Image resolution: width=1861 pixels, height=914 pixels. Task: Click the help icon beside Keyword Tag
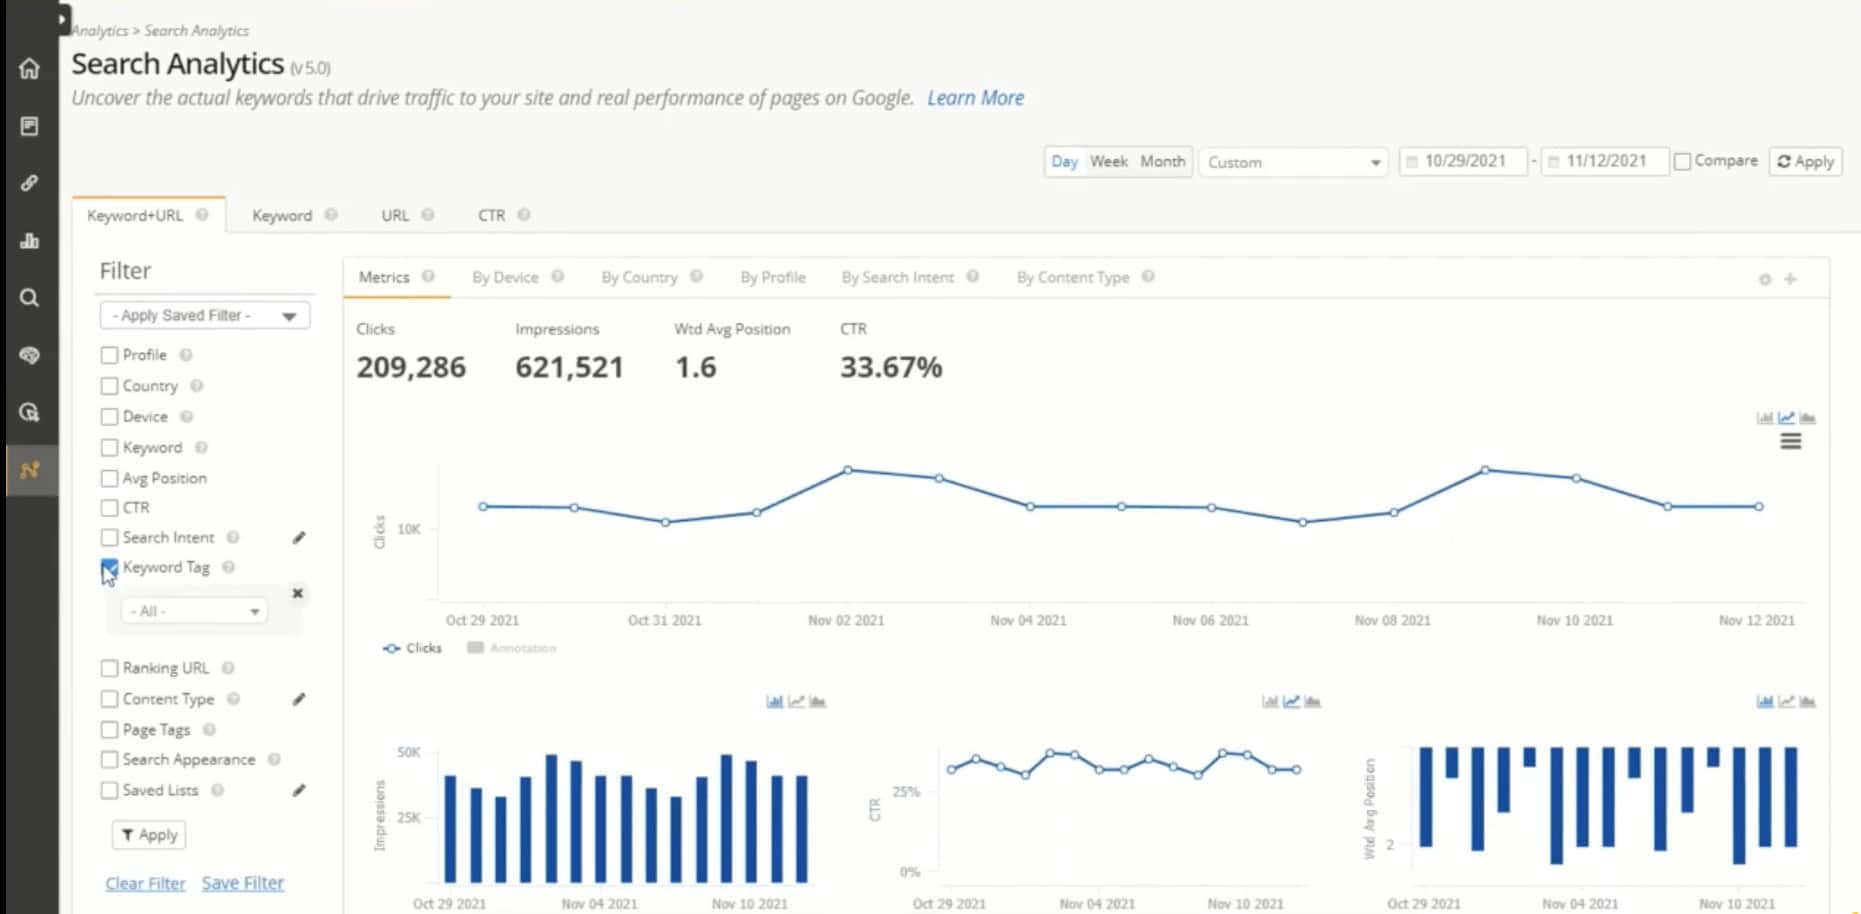click(228, 567)
